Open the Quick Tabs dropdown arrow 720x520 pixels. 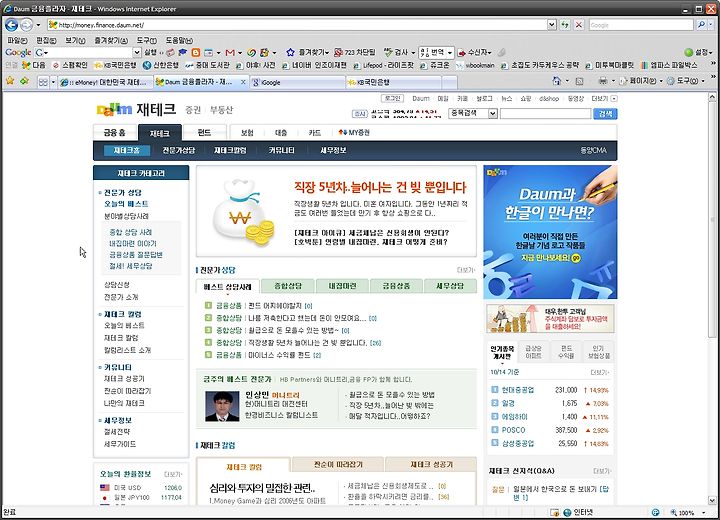coord(53,82)
